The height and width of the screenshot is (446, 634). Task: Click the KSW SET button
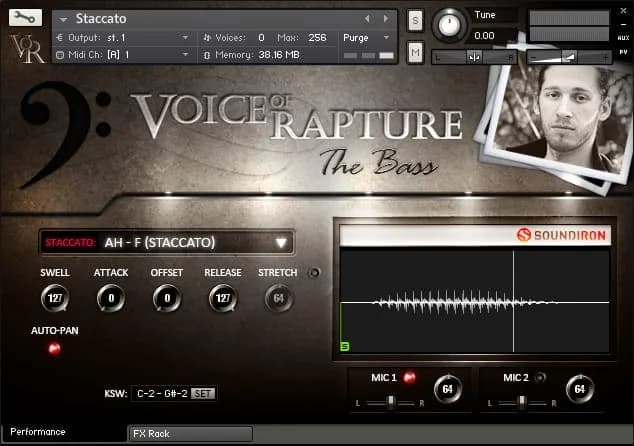[x=203, y=393]
